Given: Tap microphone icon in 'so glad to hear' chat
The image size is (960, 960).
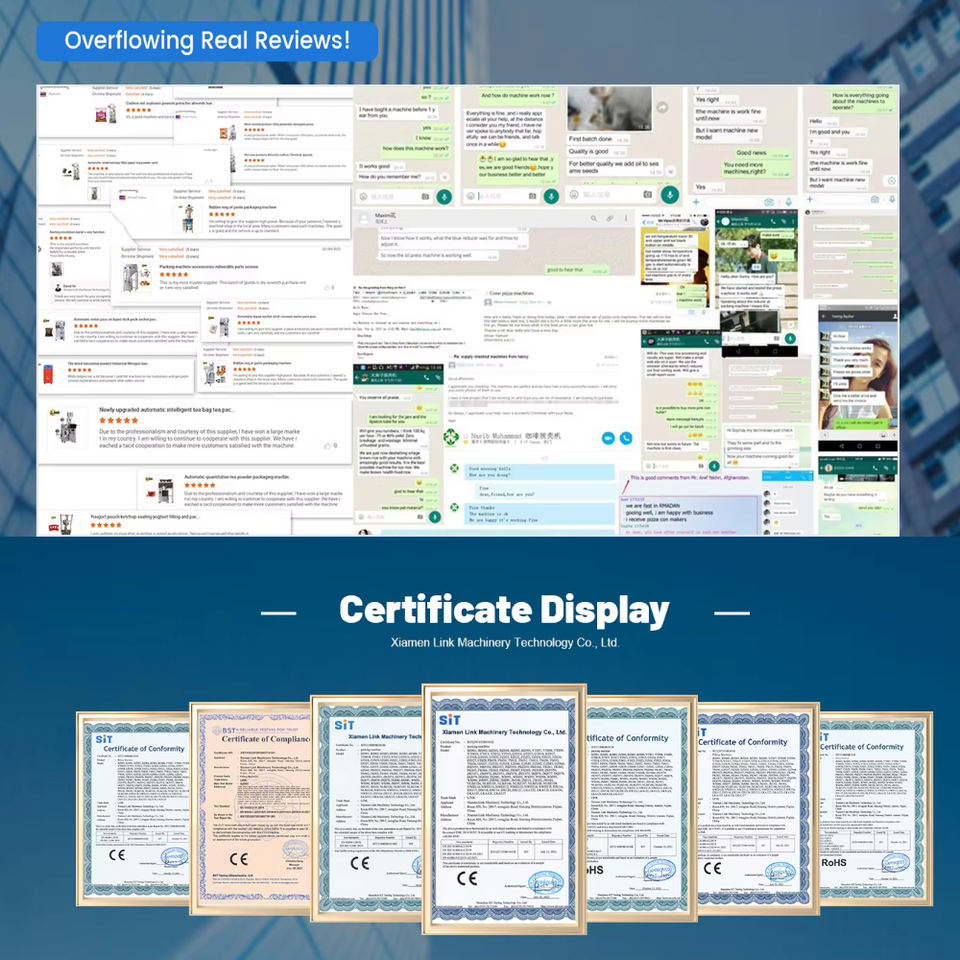Looking at the screenshot, I should [551, 197].
